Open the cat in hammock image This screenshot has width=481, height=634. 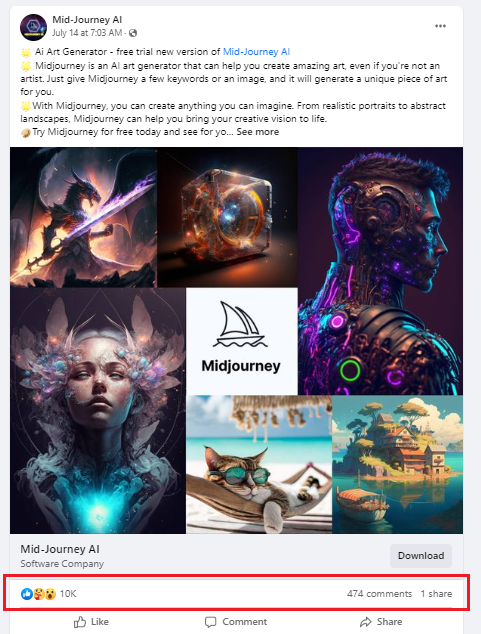[259, 465]
